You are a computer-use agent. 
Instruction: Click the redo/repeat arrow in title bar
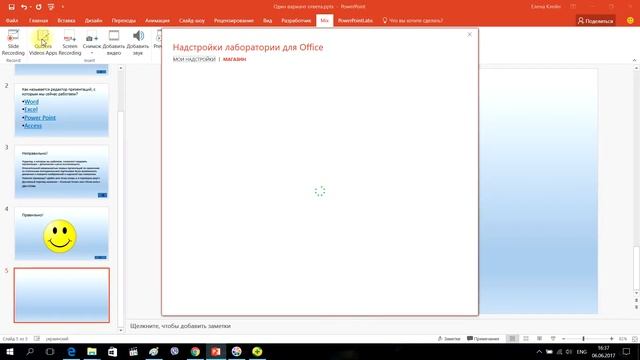38,7
